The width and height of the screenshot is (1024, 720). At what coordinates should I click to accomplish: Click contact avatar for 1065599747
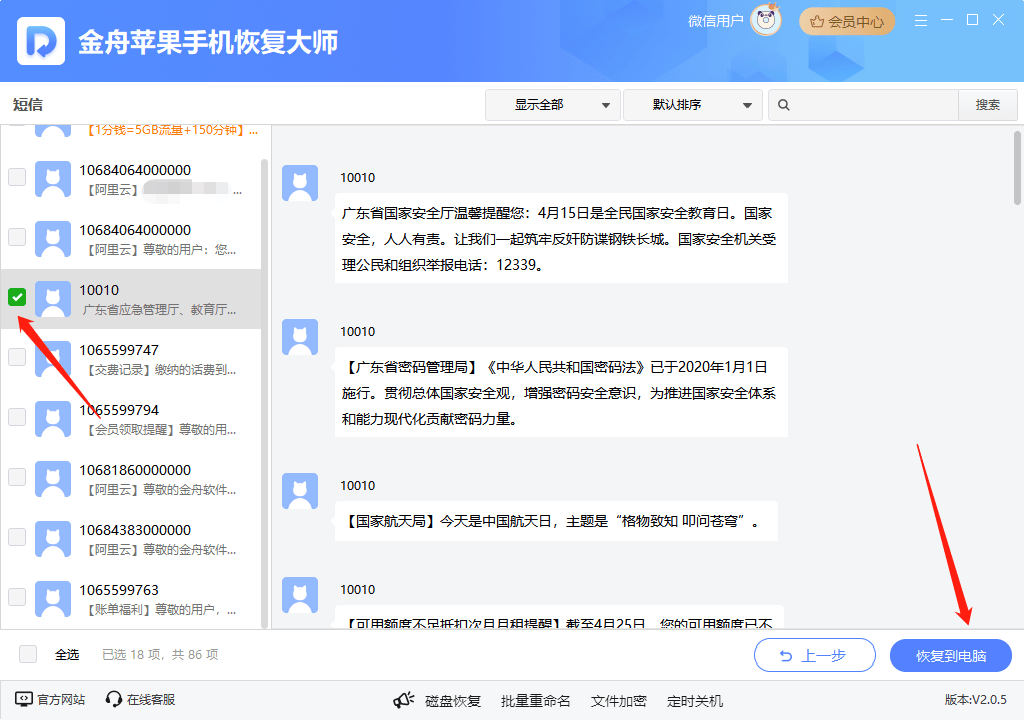[x=52, y=359]
